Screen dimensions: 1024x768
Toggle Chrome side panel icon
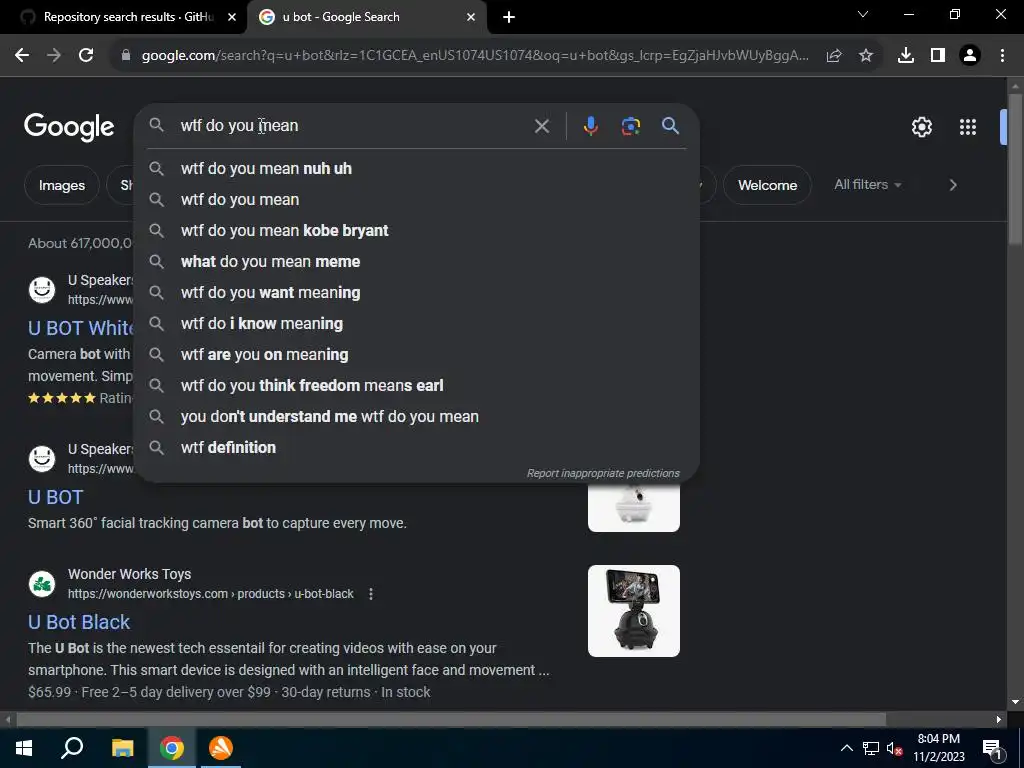(937, 56)
